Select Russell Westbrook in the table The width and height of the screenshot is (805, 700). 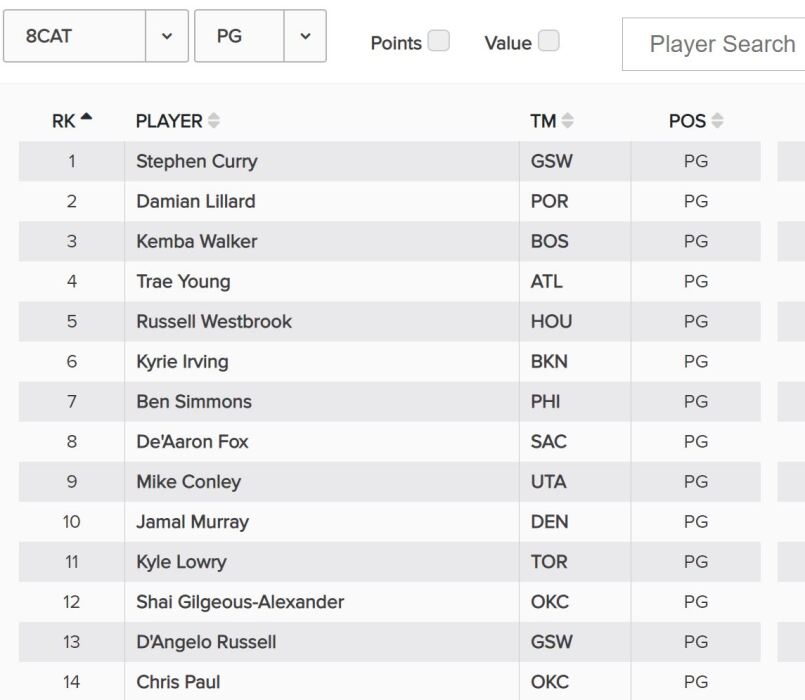click(211, 321)
